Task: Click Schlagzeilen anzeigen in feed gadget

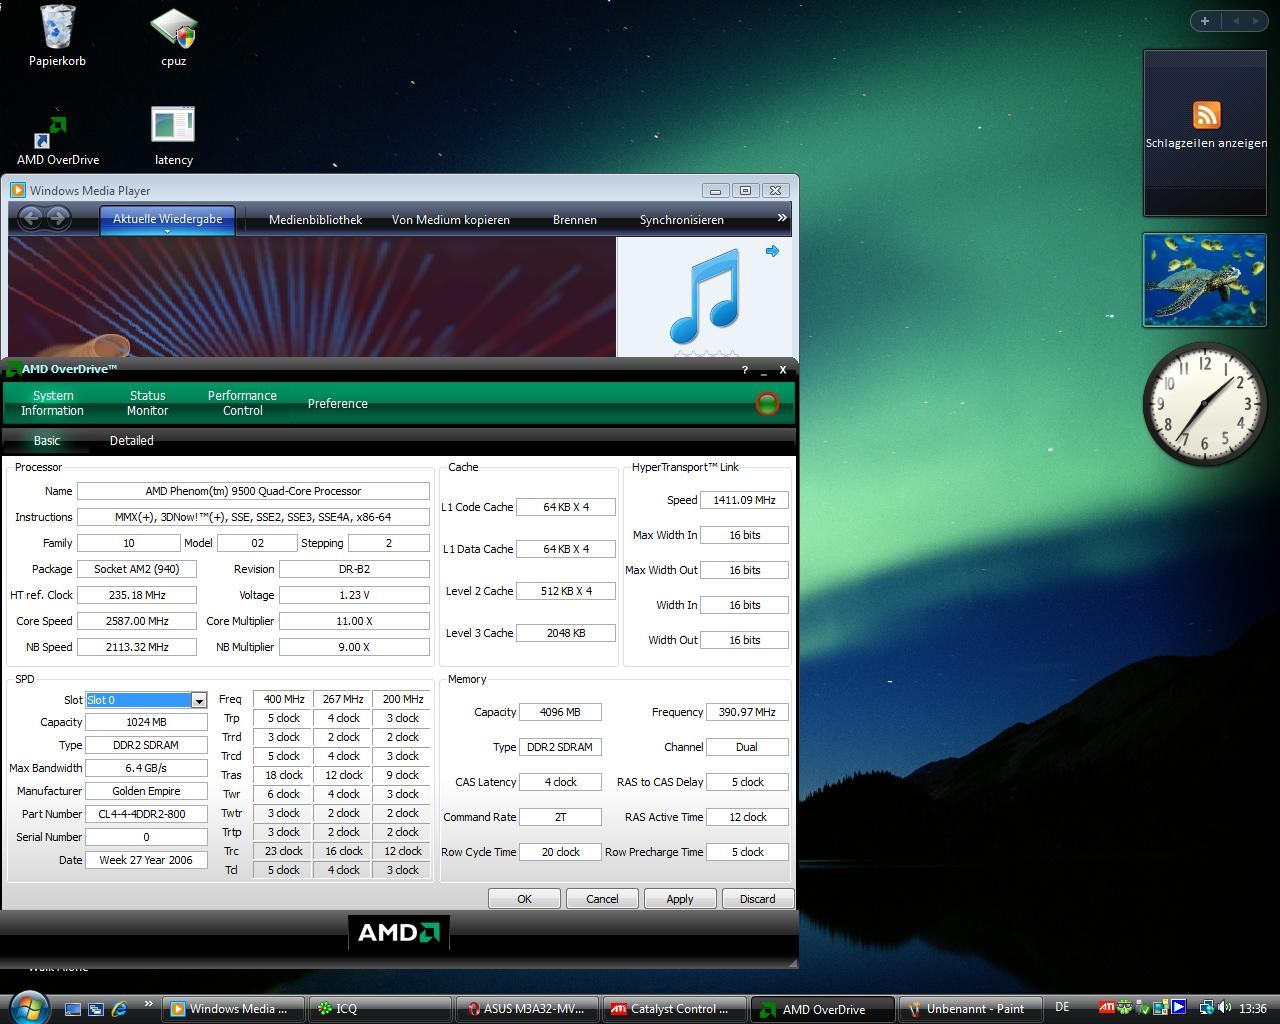Action: pos(1206,143)
